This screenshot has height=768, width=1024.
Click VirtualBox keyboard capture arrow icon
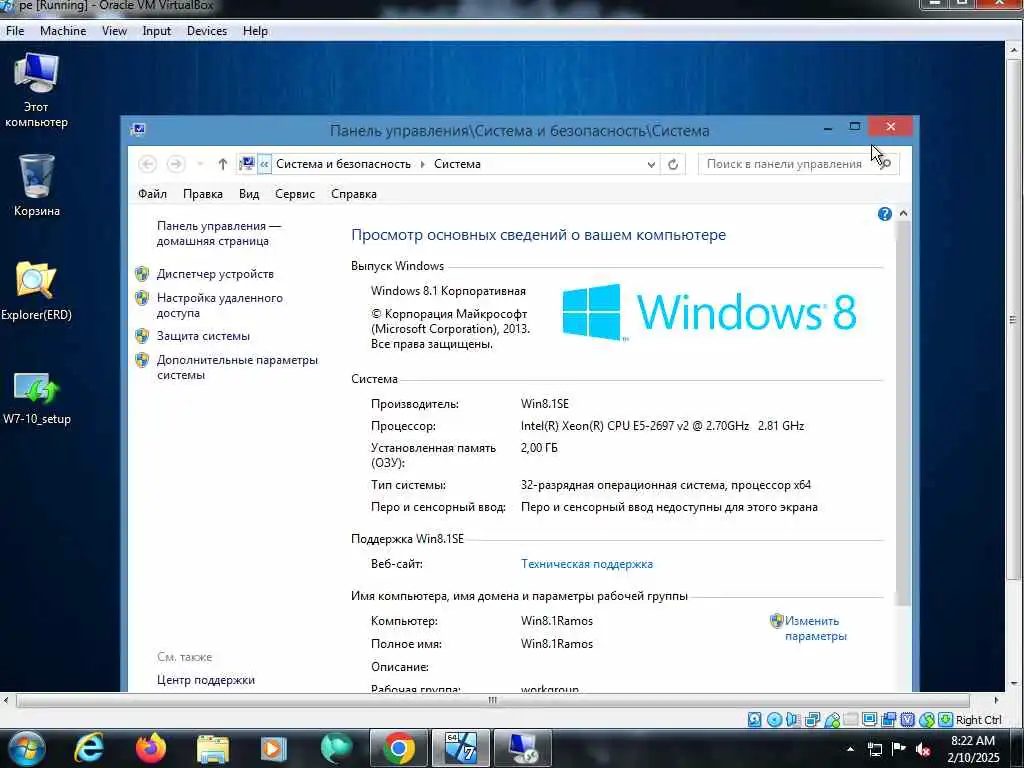(x=945, y=720)
